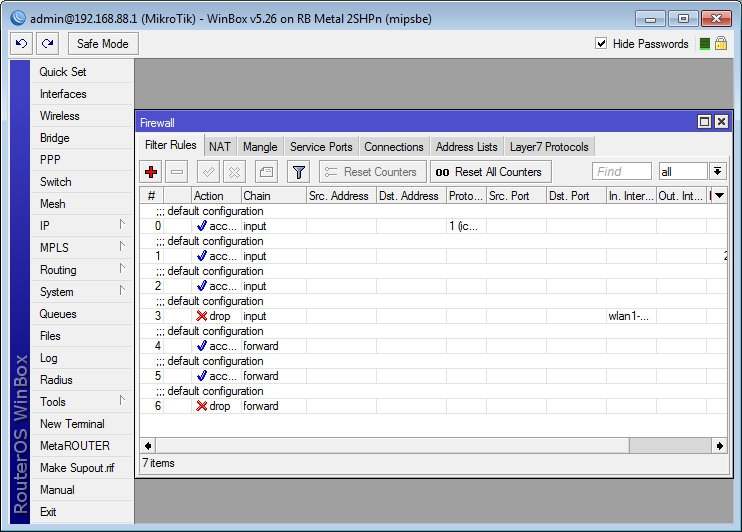Switch to the Mangle tab
Image resolution: width=742 pixels, height=532 pixels.
260,147
